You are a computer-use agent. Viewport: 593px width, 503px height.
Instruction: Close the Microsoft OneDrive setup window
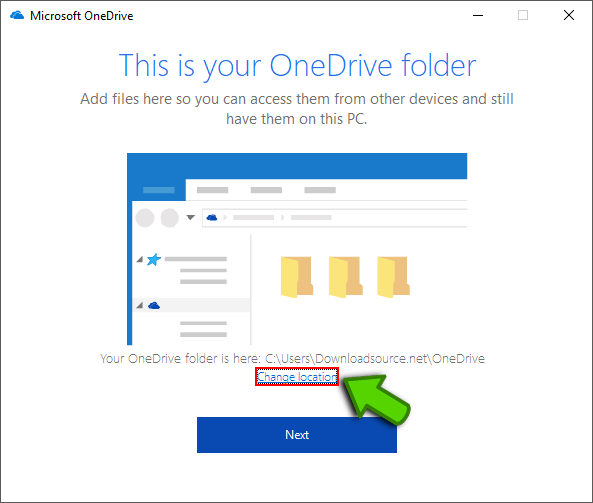(569, 16)
